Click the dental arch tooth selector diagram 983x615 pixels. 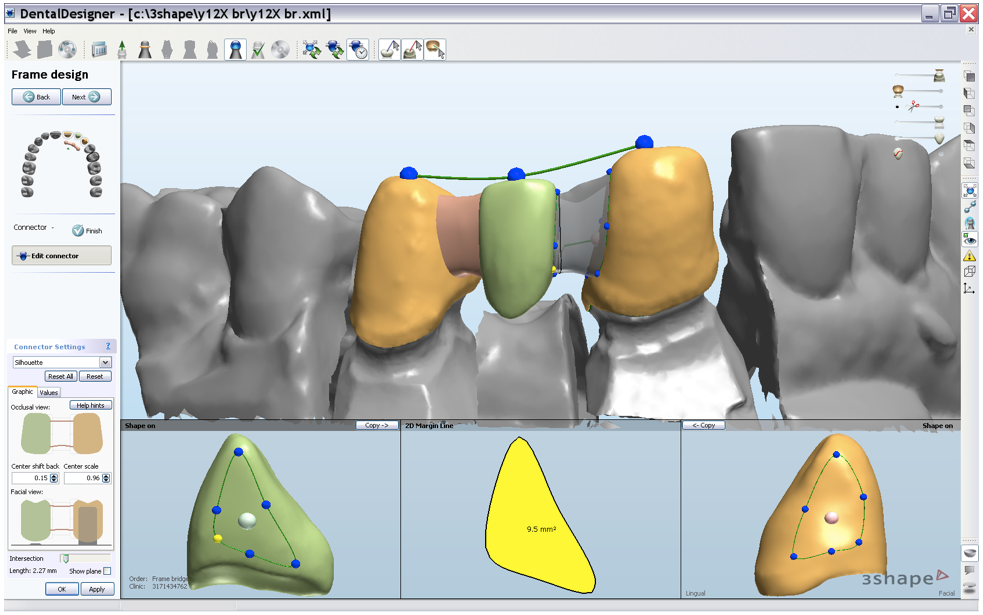pos(61,164)
